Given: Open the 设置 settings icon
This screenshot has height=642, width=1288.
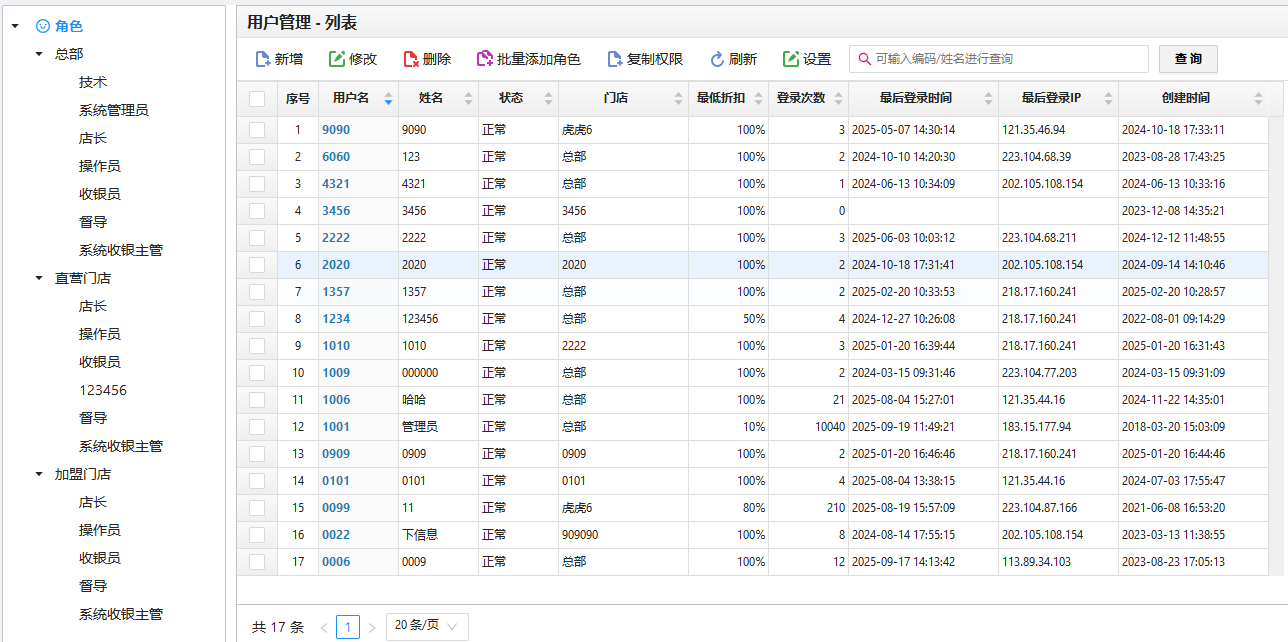Looking at the screenshot, I should [791, 59].
